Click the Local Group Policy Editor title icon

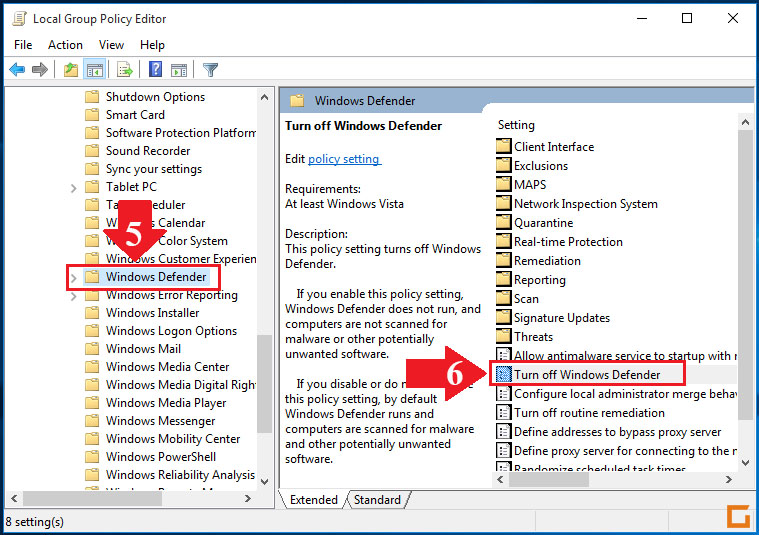tap(20, 18)
